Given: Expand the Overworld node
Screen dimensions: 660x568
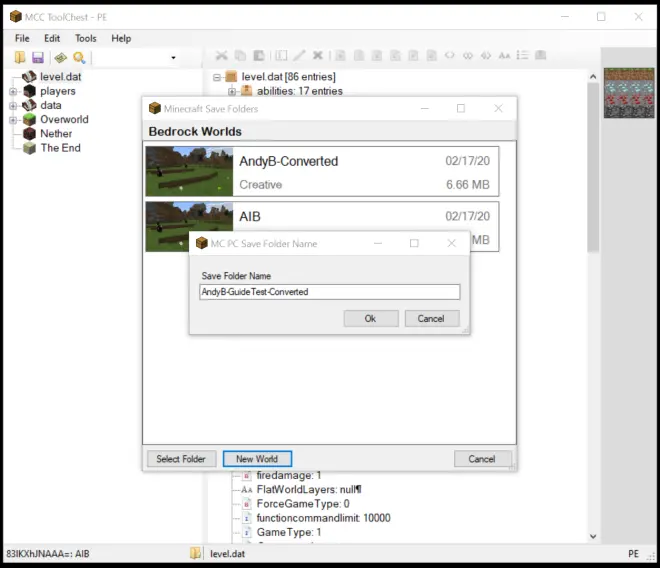Looking at the screenshot, I should [x=13, y=120].
